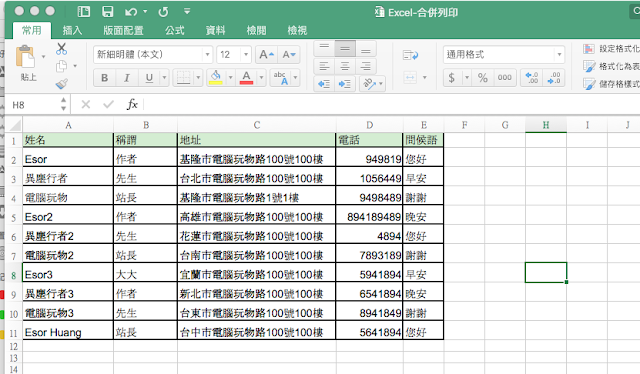
Task: Click the text orientation icon
Action: pos(369,84)
